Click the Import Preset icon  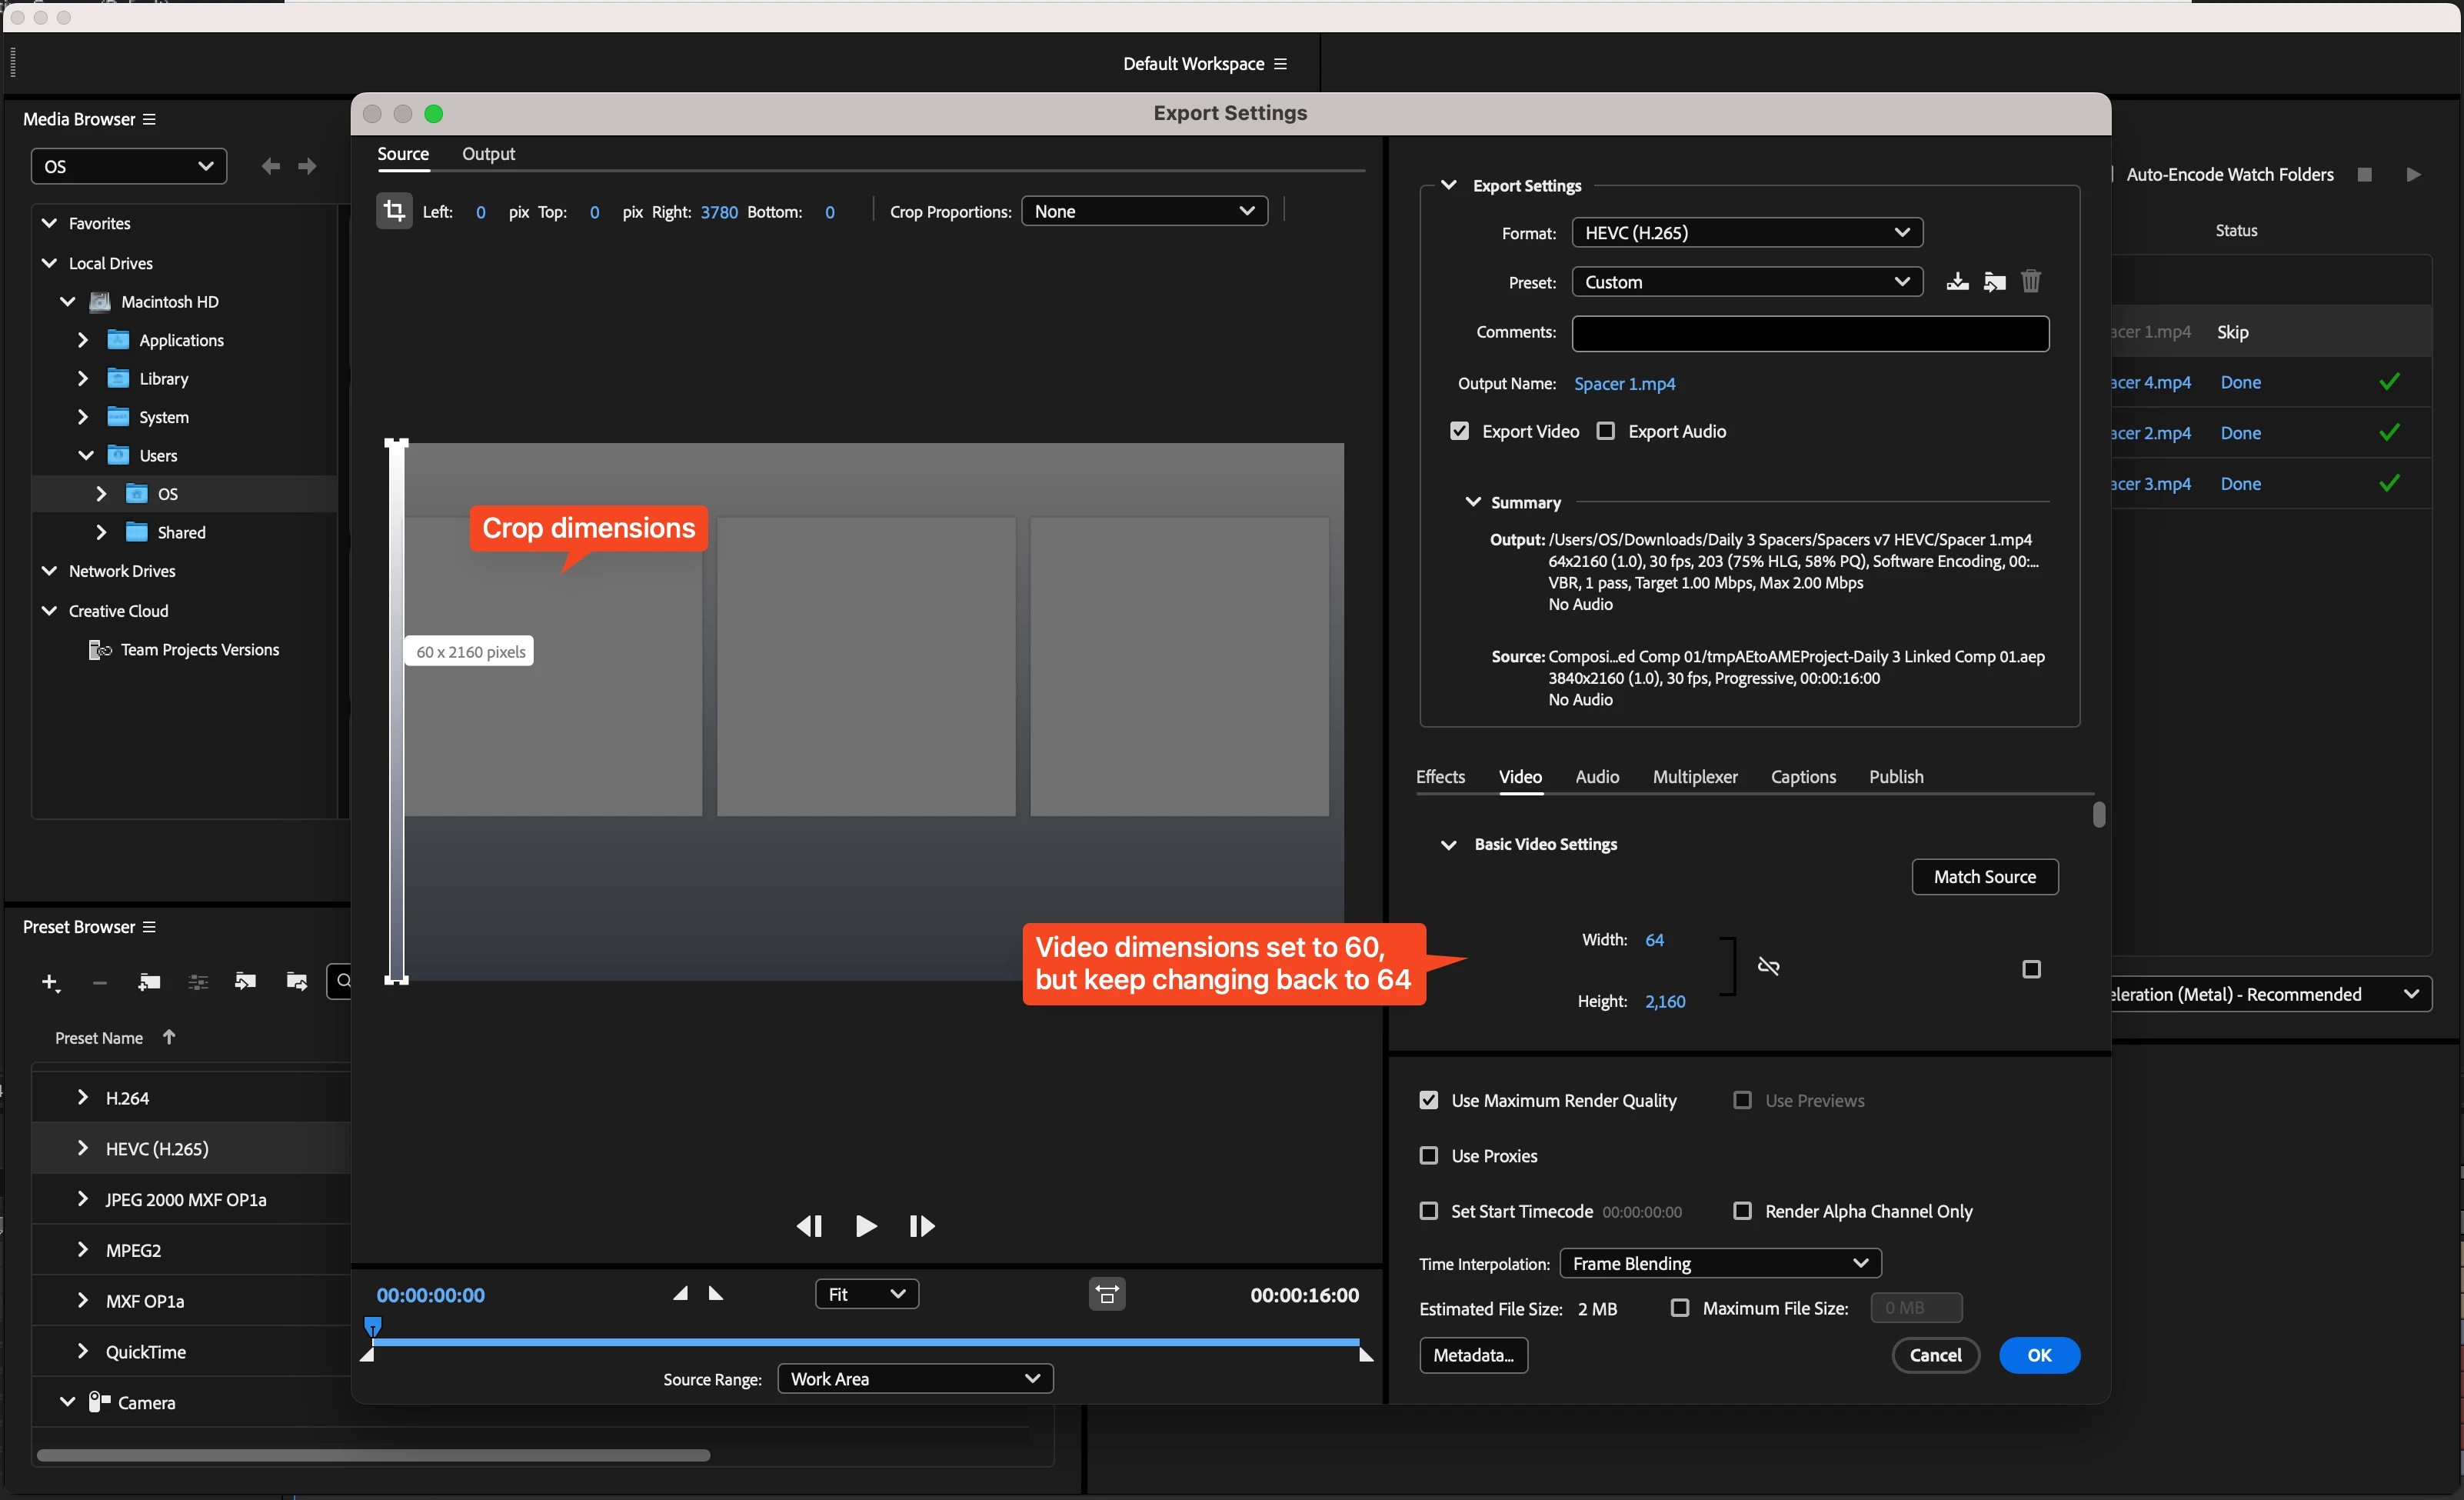[x=1994, y=282]
